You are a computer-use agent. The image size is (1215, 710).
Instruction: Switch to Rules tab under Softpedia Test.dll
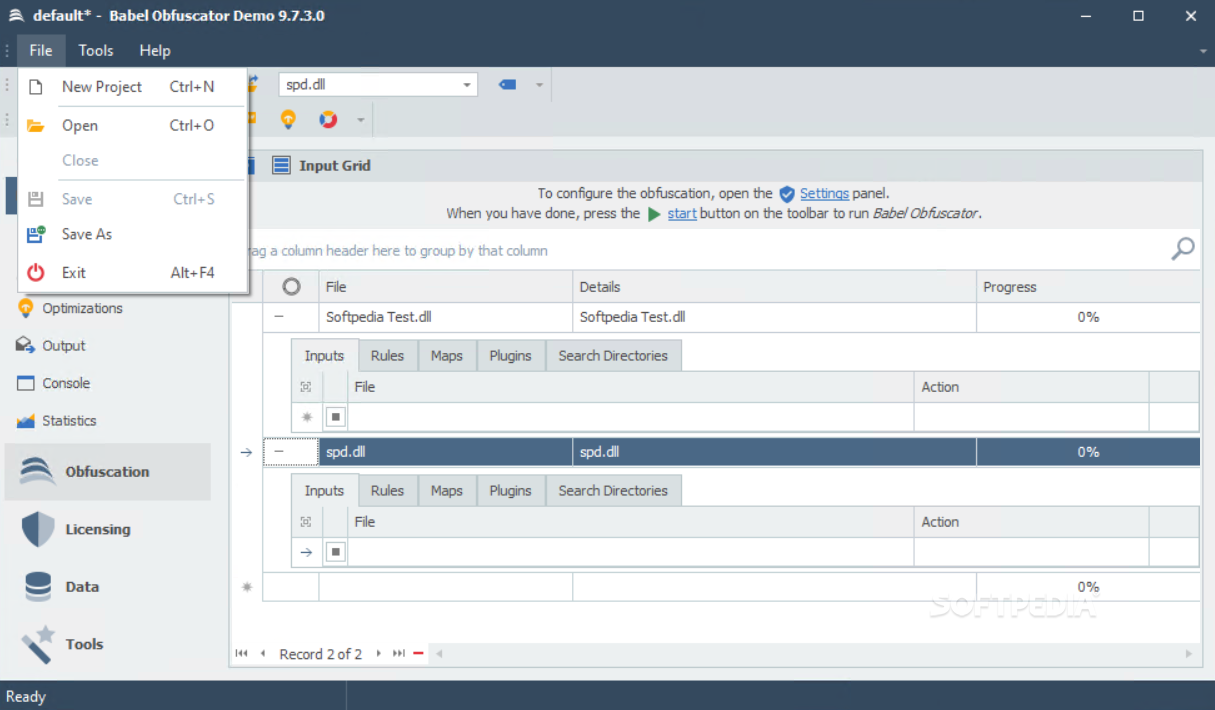coord(387,356)
